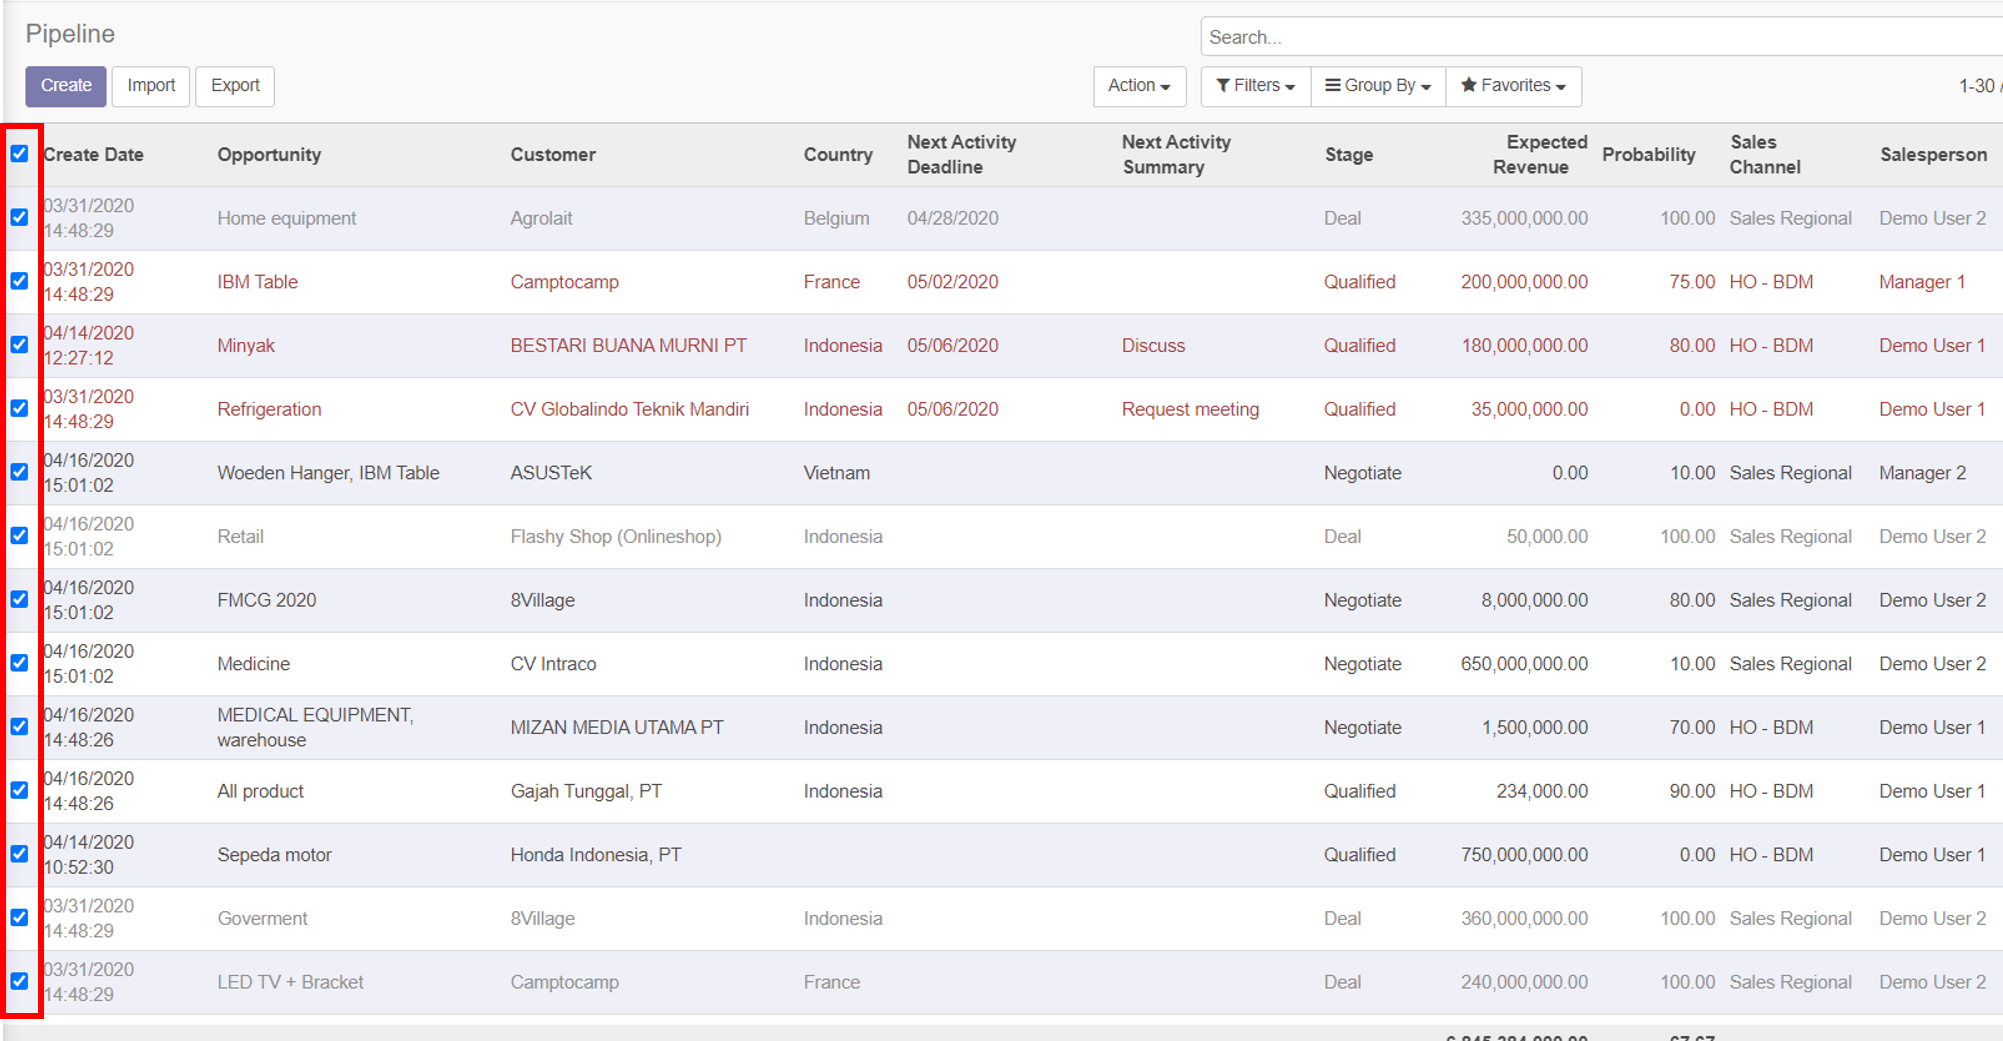This screenshot has height=1041, width=2003.
Task: Sort by Expected Revenue column header
Action: point(1540,155)
